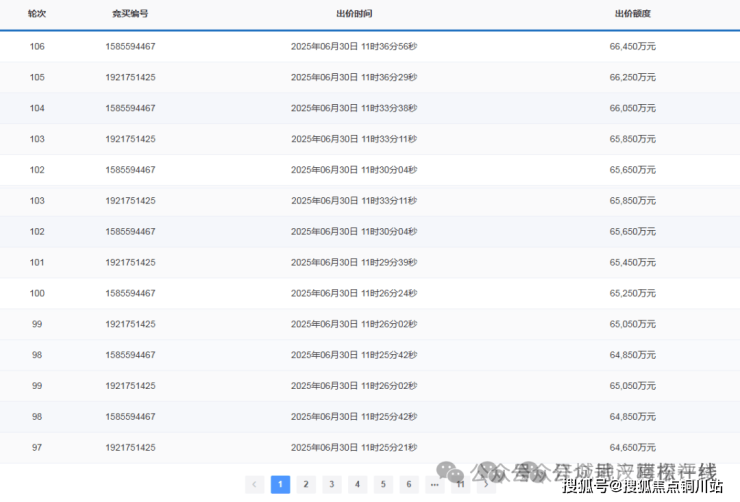The width and height of the screenshot is (740, 502).
Task: Expand more pages via the ellipsis button
Action: click(x=434, y=484)
